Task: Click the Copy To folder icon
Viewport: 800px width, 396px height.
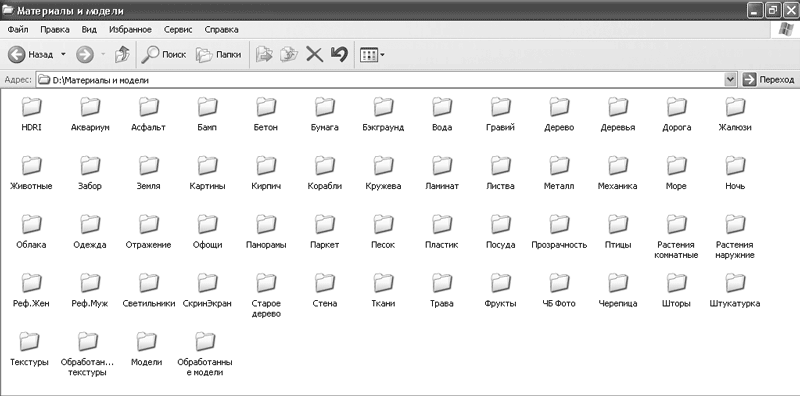Action: pos(289,54)
